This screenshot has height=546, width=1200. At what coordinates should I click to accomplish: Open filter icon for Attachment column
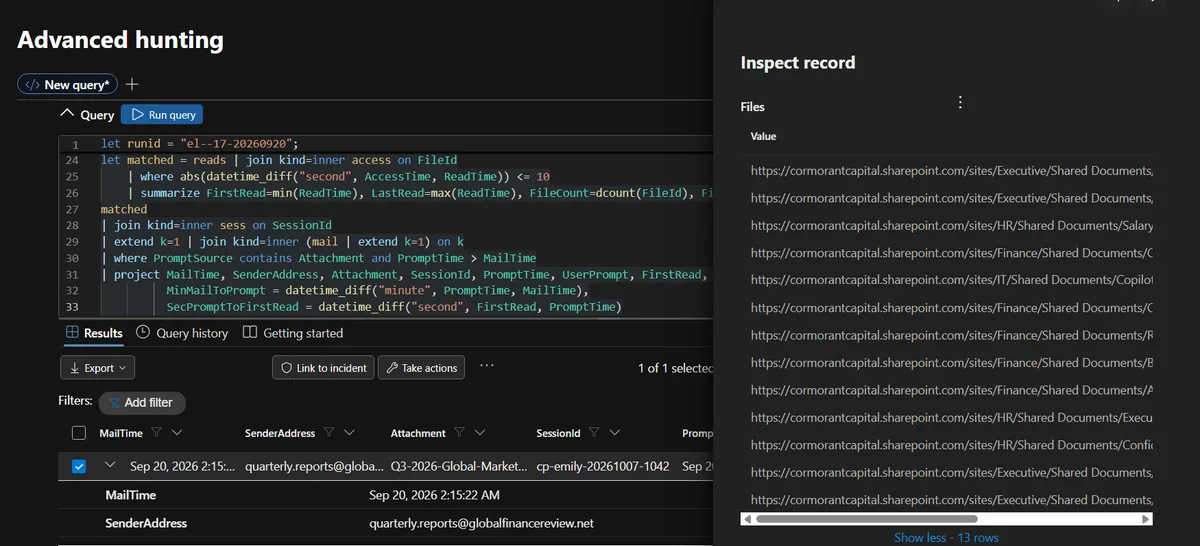(x=459, y=433)
